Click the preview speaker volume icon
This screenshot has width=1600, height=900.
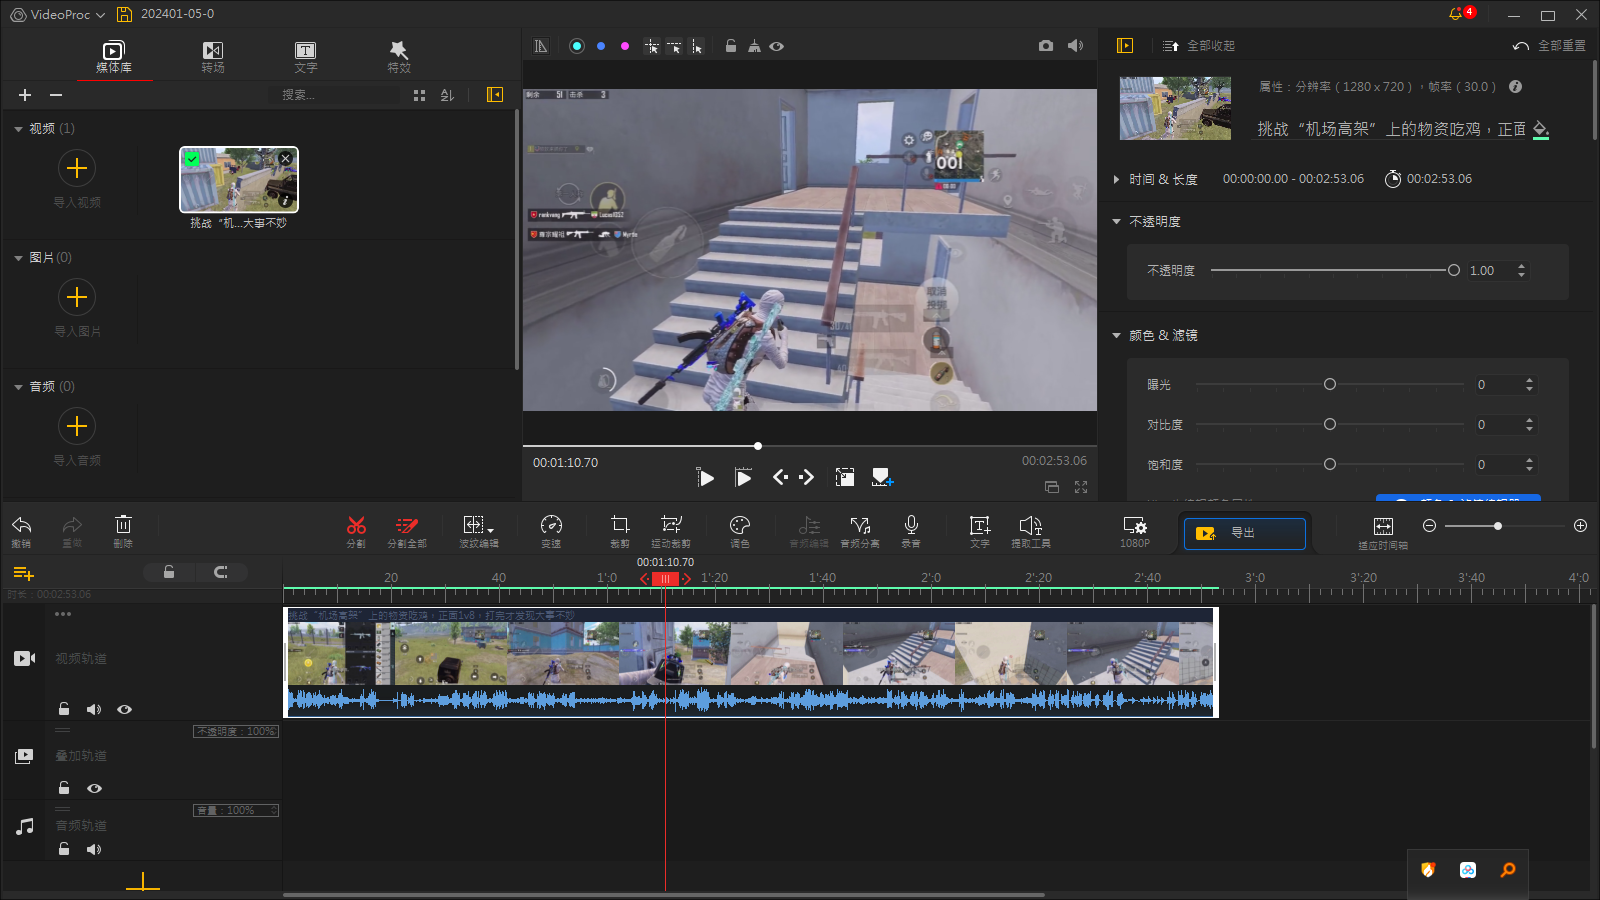click(x=1076, y=46)
